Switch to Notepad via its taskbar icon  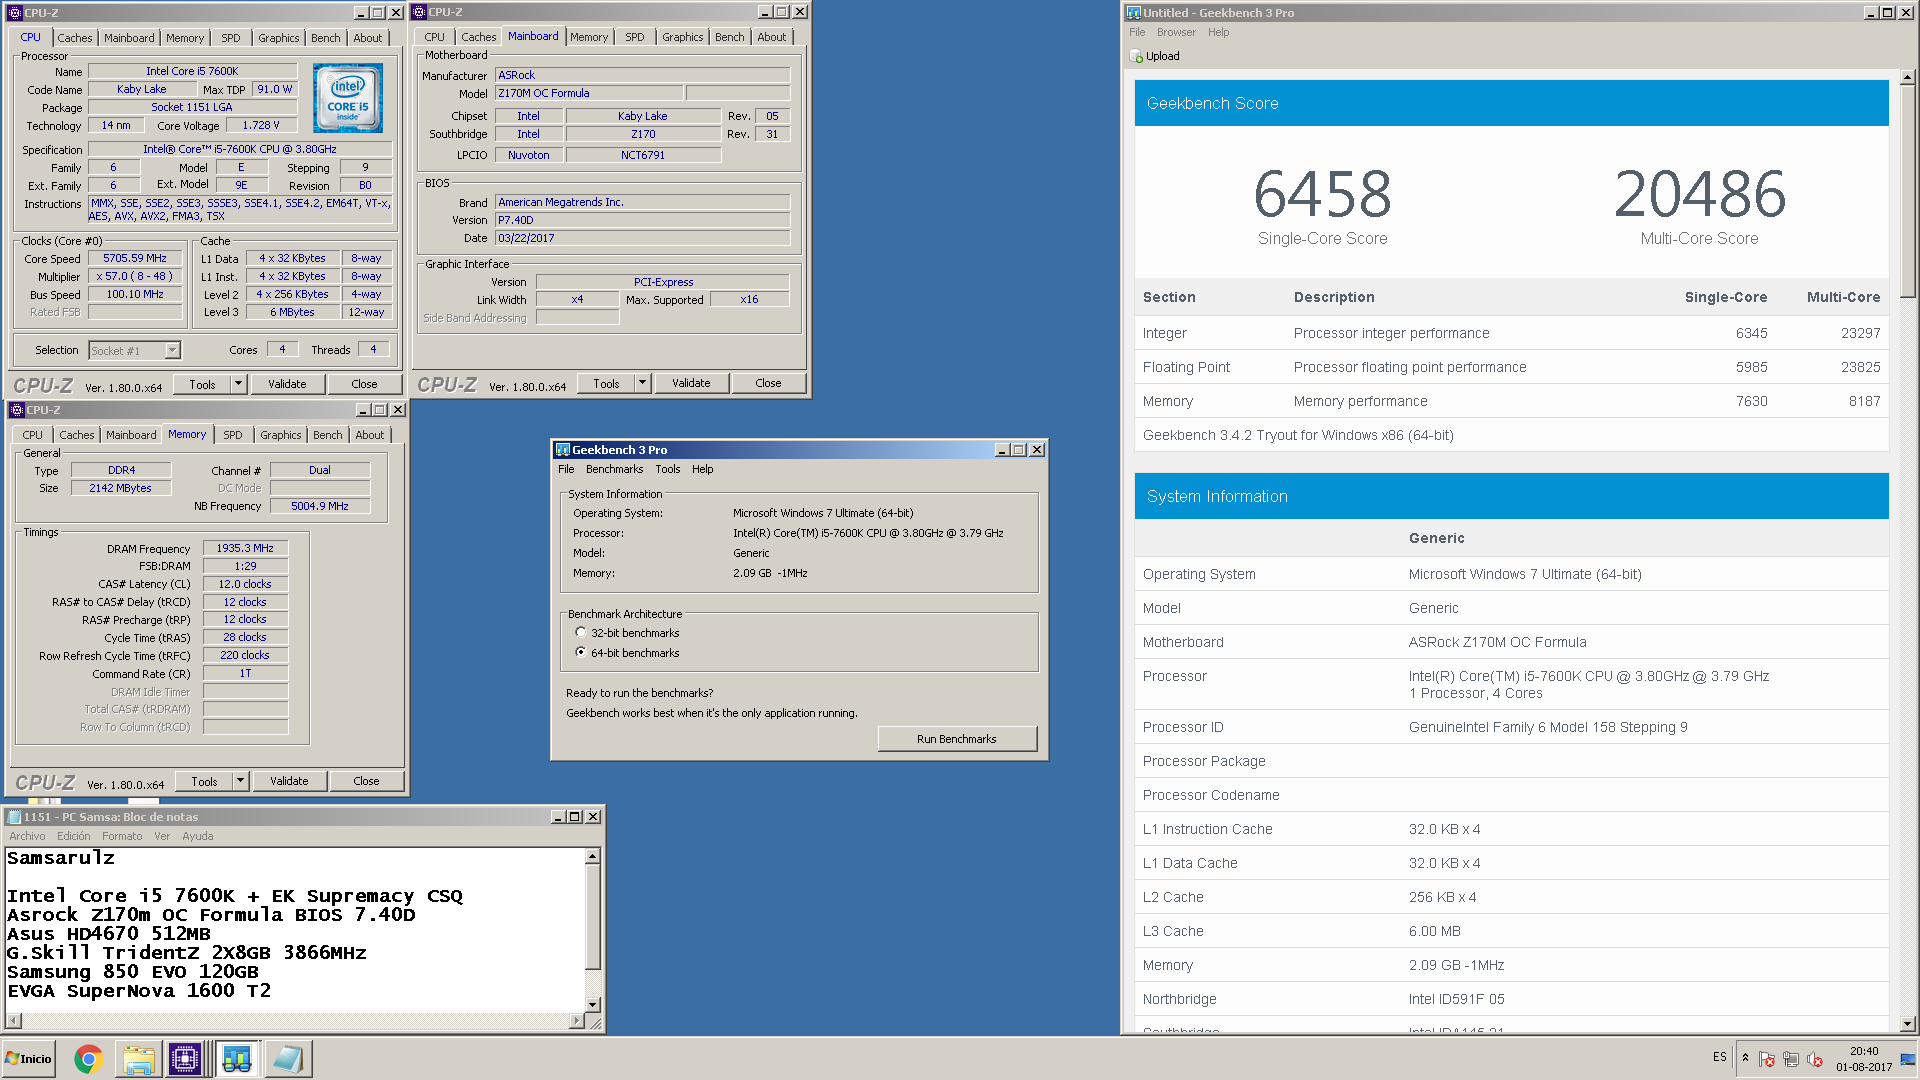coord(287,1059)
